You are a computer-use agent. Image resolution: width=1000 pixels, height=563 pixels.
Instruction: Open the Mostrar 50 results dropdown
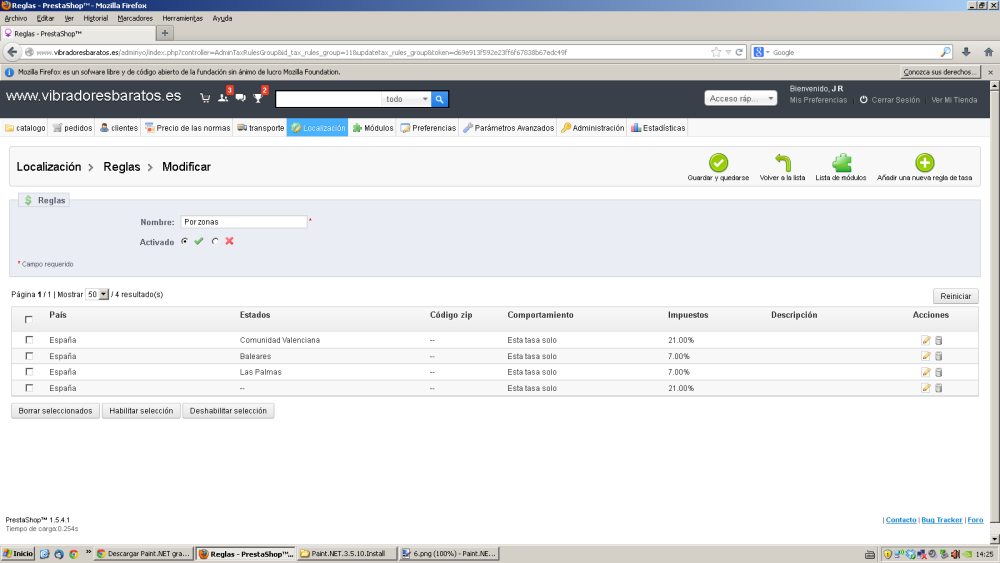[x=97, y=295]
